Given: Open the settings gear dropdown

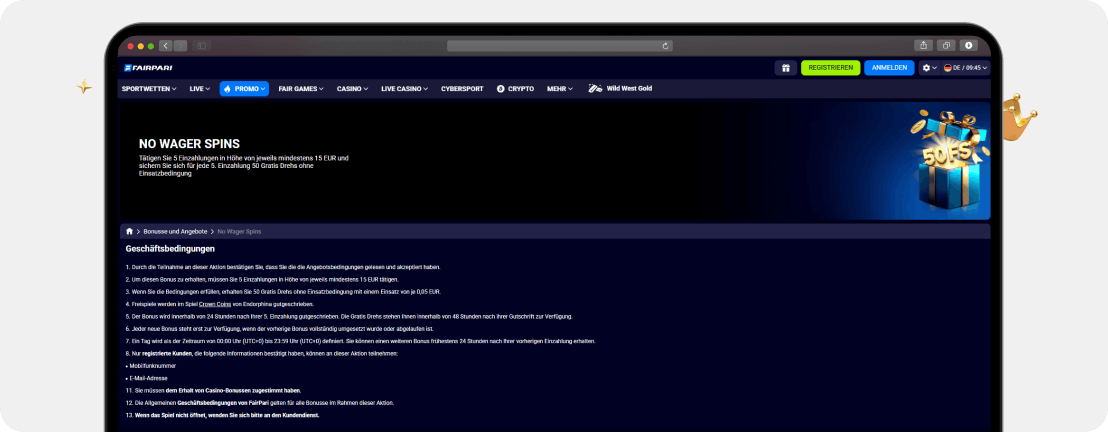Looking at the screenshot, I should (x=929, y=68).
